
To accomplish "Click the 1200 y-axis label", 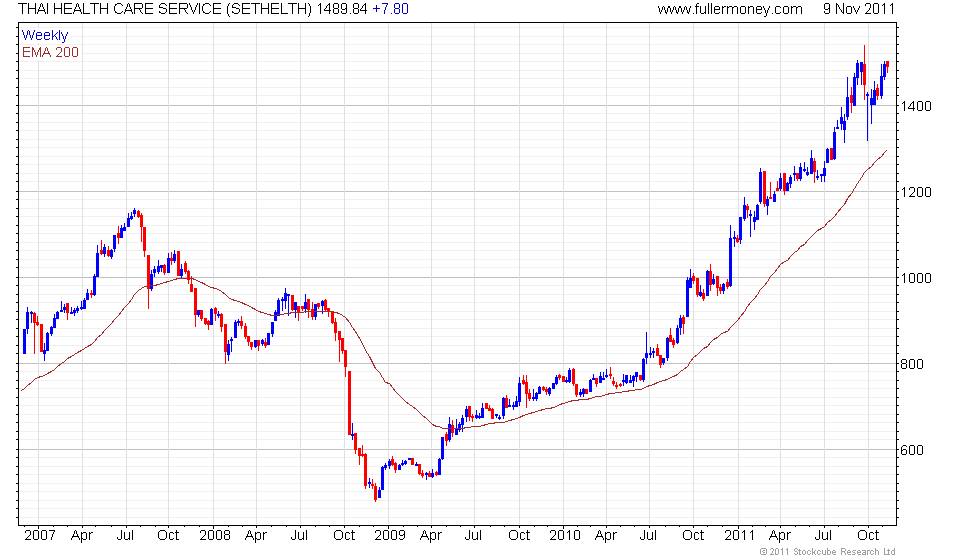I will [x=916, y=192].
